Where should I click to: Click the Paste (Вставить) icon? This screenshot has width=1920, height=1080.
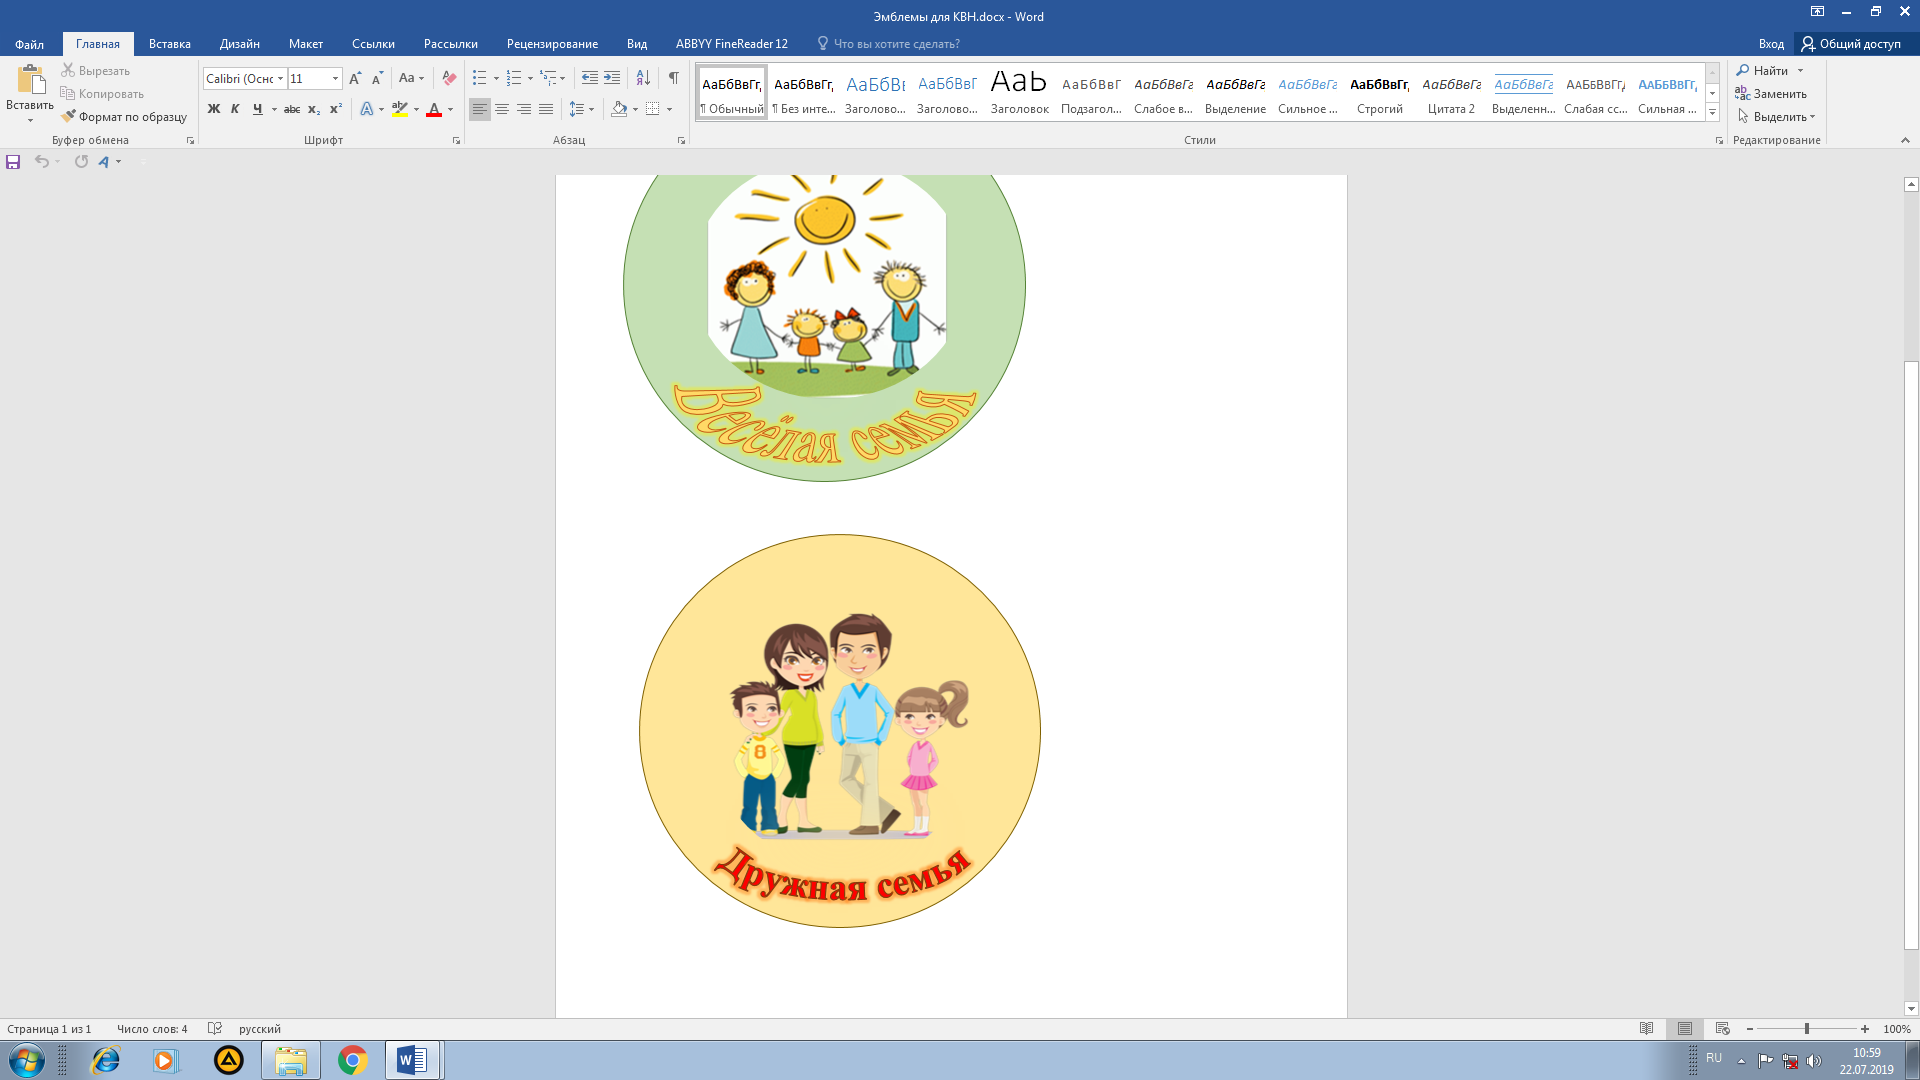point(30,81)
